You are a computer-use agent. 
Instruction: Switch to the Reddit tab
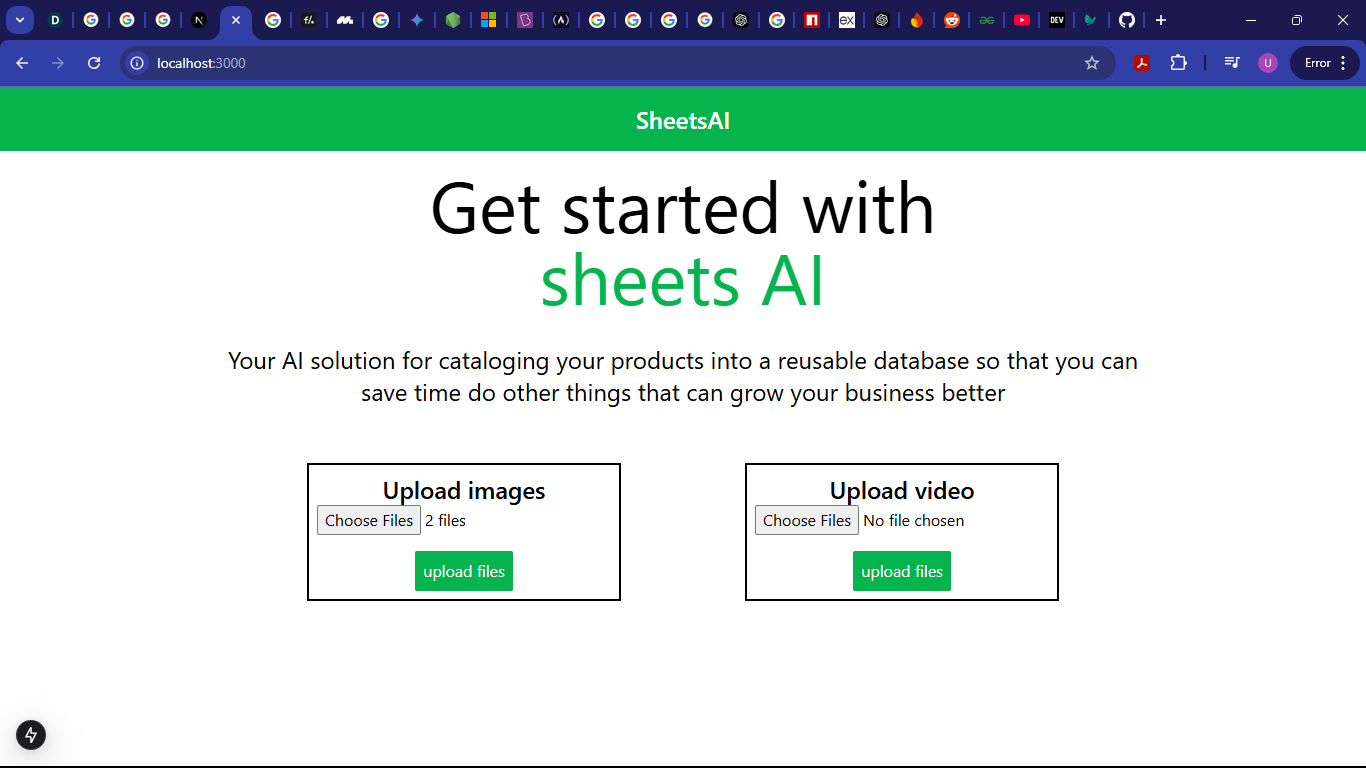pos(952,20)
